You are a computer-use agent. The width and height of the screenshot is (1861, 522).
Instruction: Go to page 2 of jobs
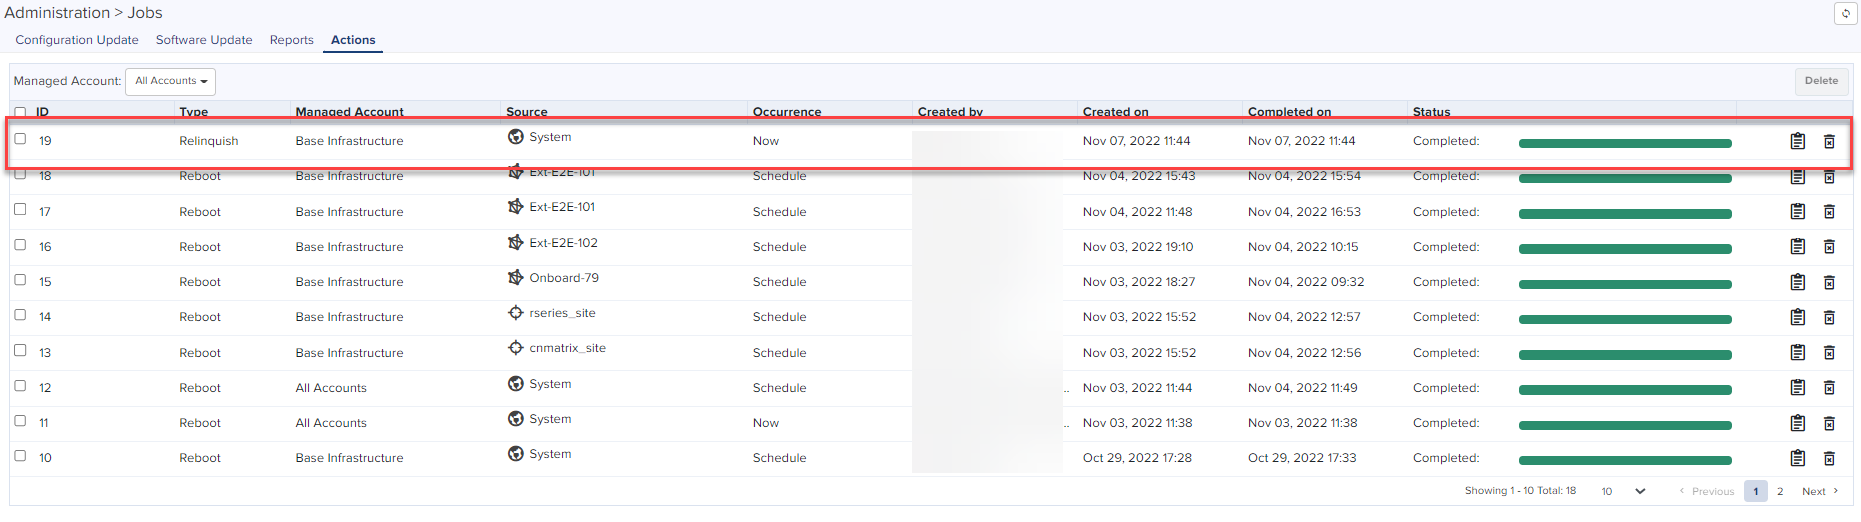(1780, 491)
